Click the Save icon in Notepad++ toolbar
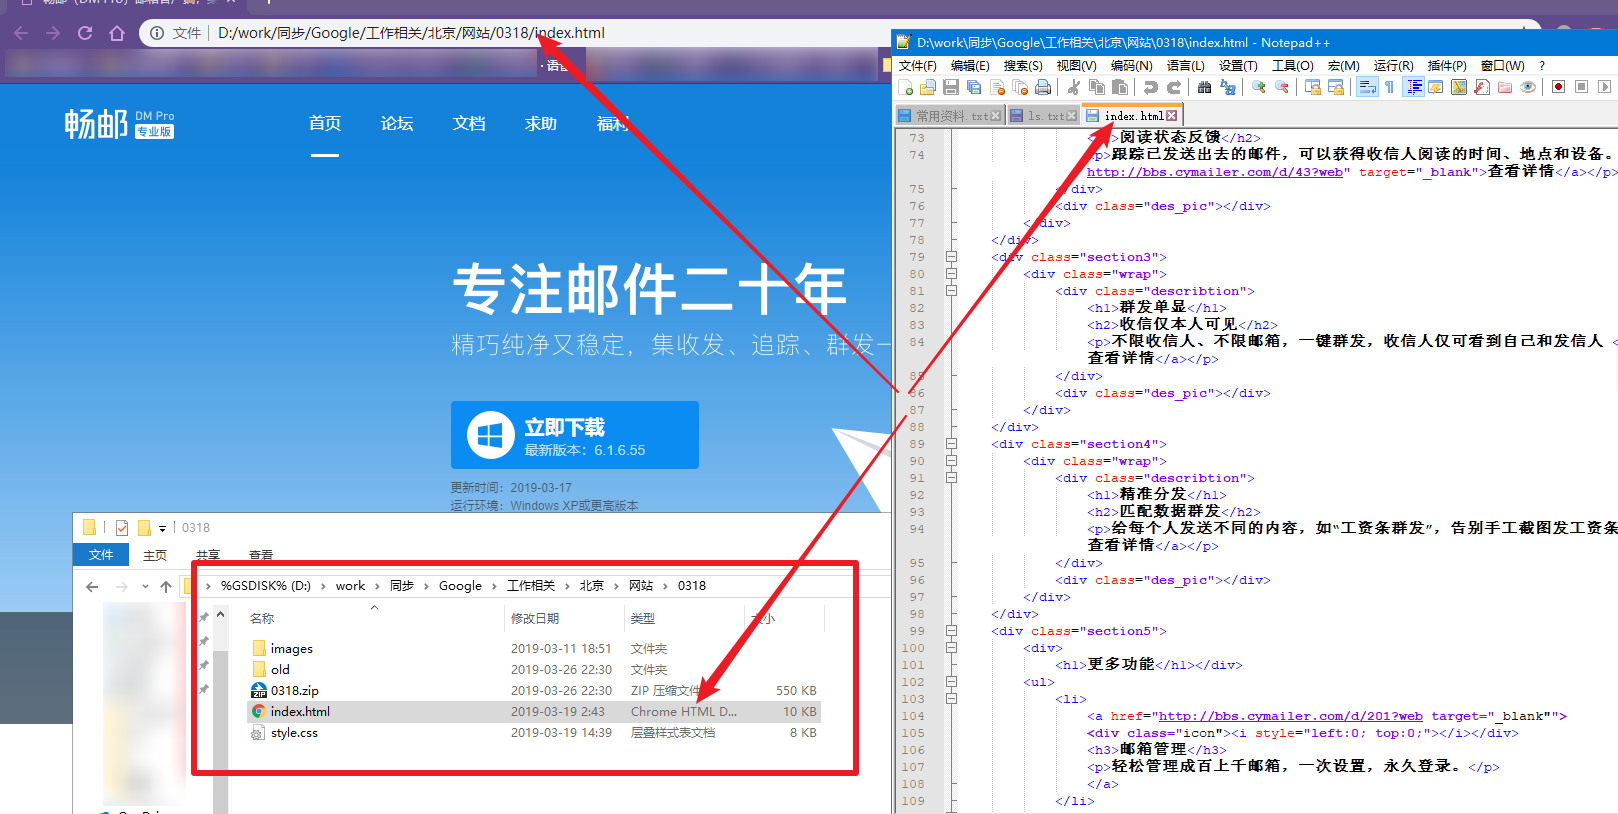The image size is (1618, 814). (951, 88)
